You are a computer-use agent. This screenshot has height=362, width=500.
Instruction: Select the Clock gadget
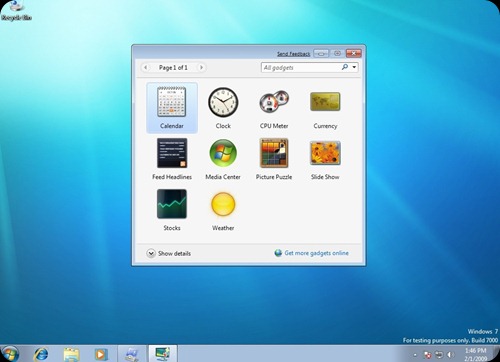click(223, 108)
